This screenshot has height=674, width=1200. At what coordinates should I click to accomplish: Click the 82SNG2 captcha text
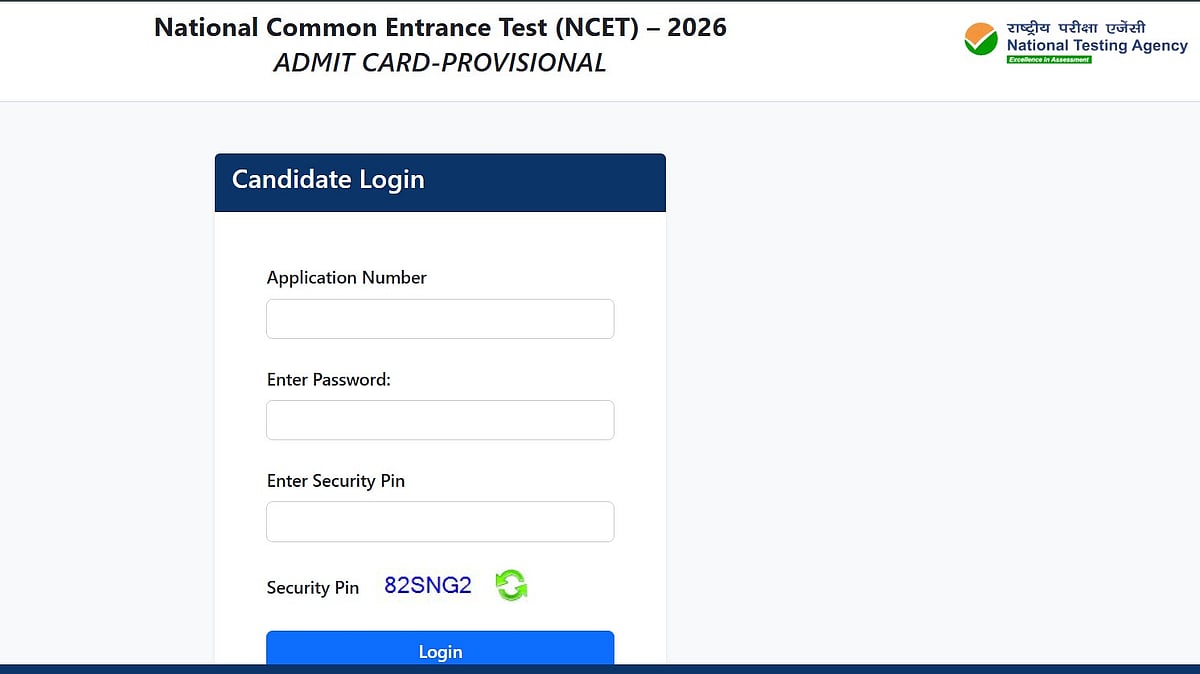428,586
